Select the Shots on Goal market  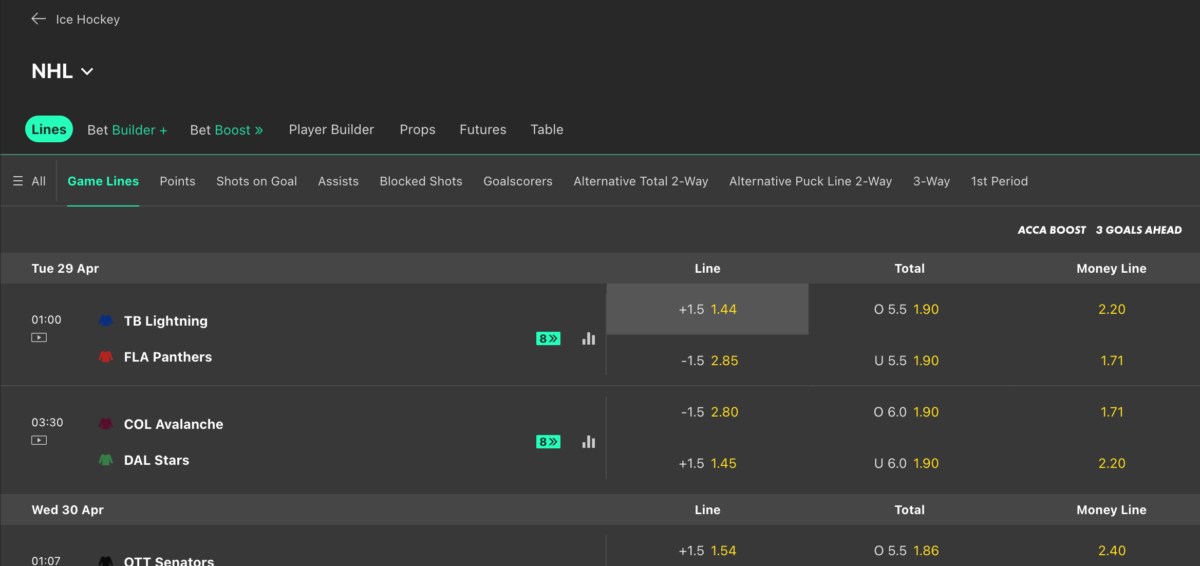[256, 181]
